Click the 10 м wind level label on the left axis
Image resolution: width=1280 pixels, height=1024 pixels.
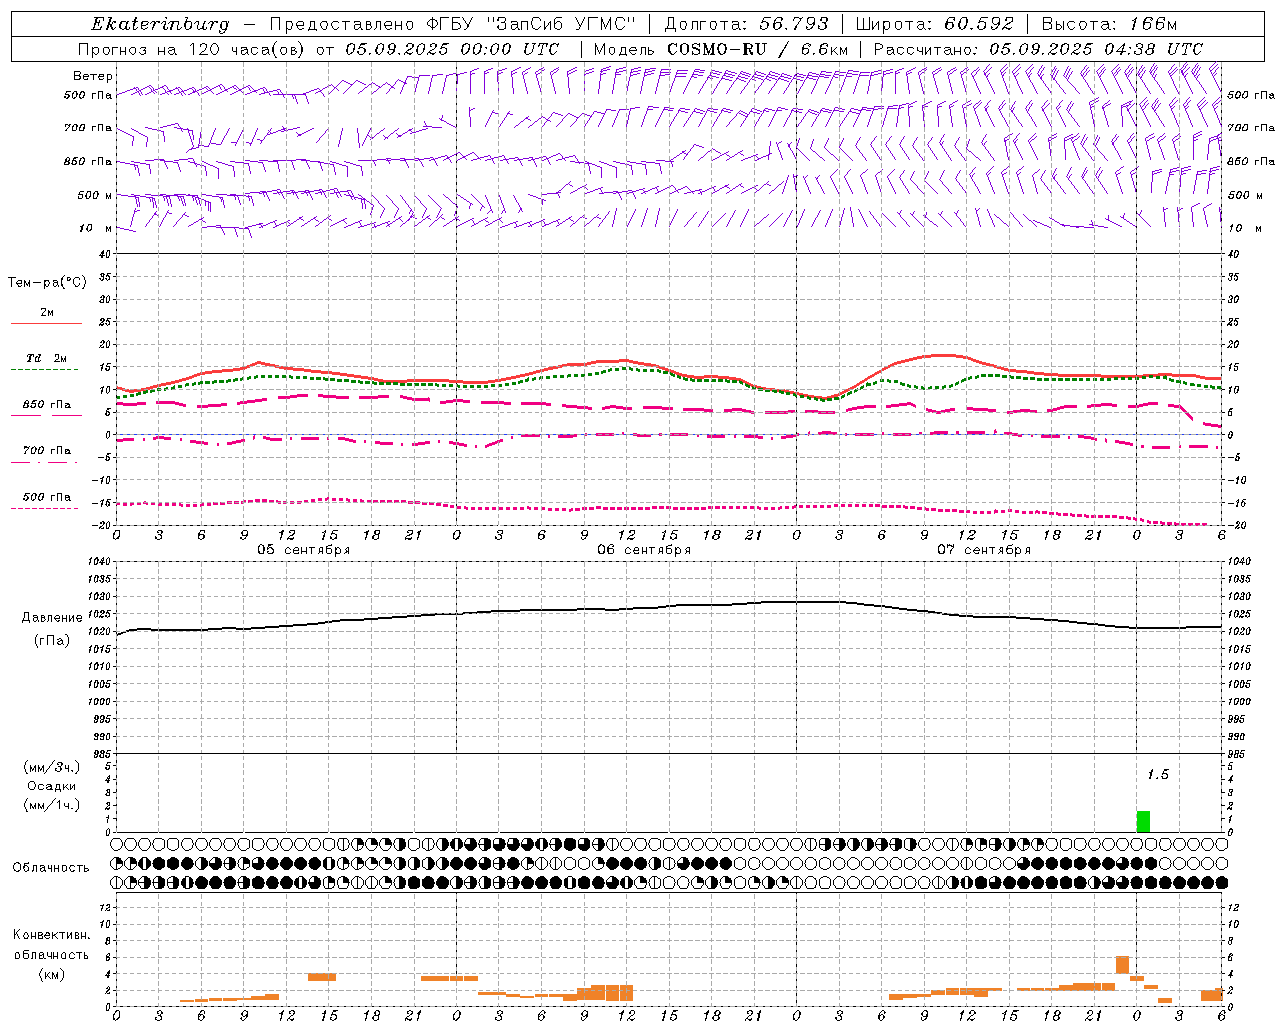(95, 228)
